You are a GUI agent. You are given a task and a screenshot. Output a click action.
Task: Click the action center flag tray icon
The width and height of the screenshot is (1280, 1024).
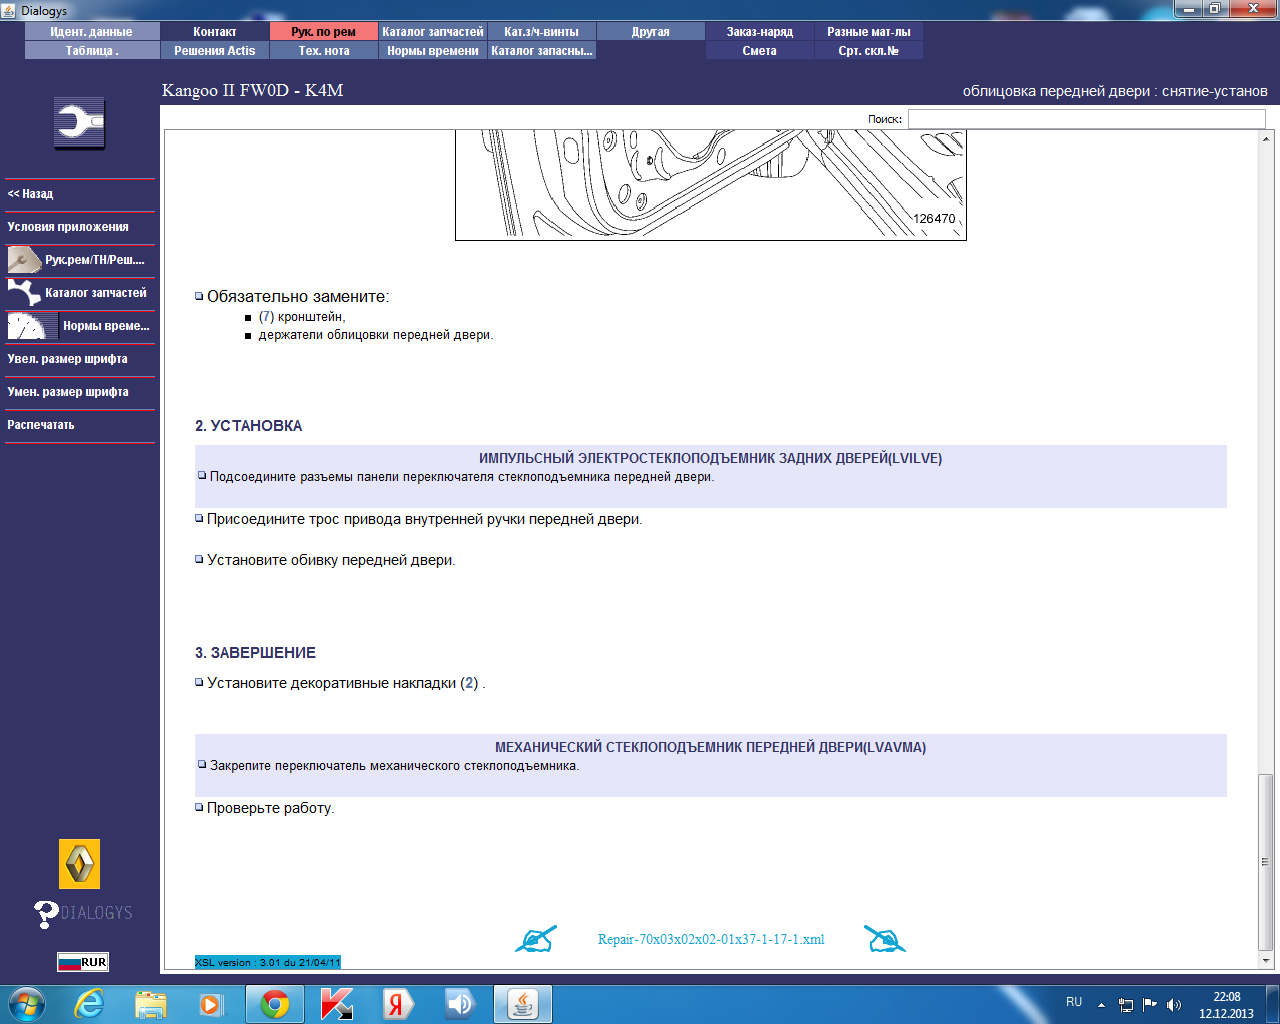(1150, 1004)
